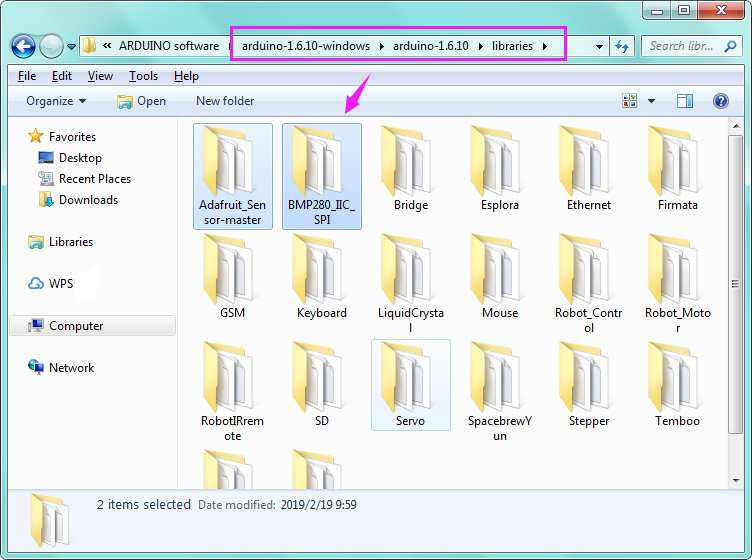
Task: Select the Adafruit_Sensor-master folder
Action: tap(233, 176)
